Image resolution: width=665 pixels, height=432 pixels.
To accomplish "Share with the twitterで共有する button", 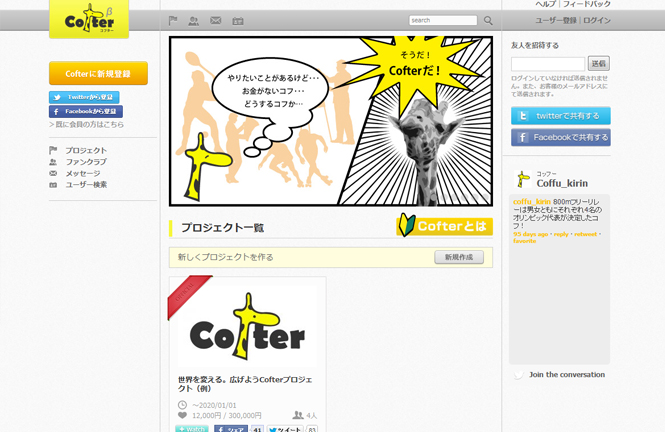I will pos(560,116).
